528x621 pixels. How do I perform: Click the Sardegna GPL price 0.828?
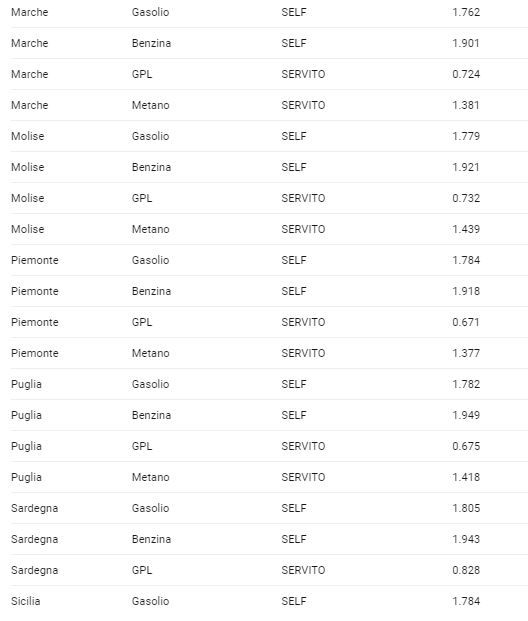pyautogui.click(x=466, y=570)
